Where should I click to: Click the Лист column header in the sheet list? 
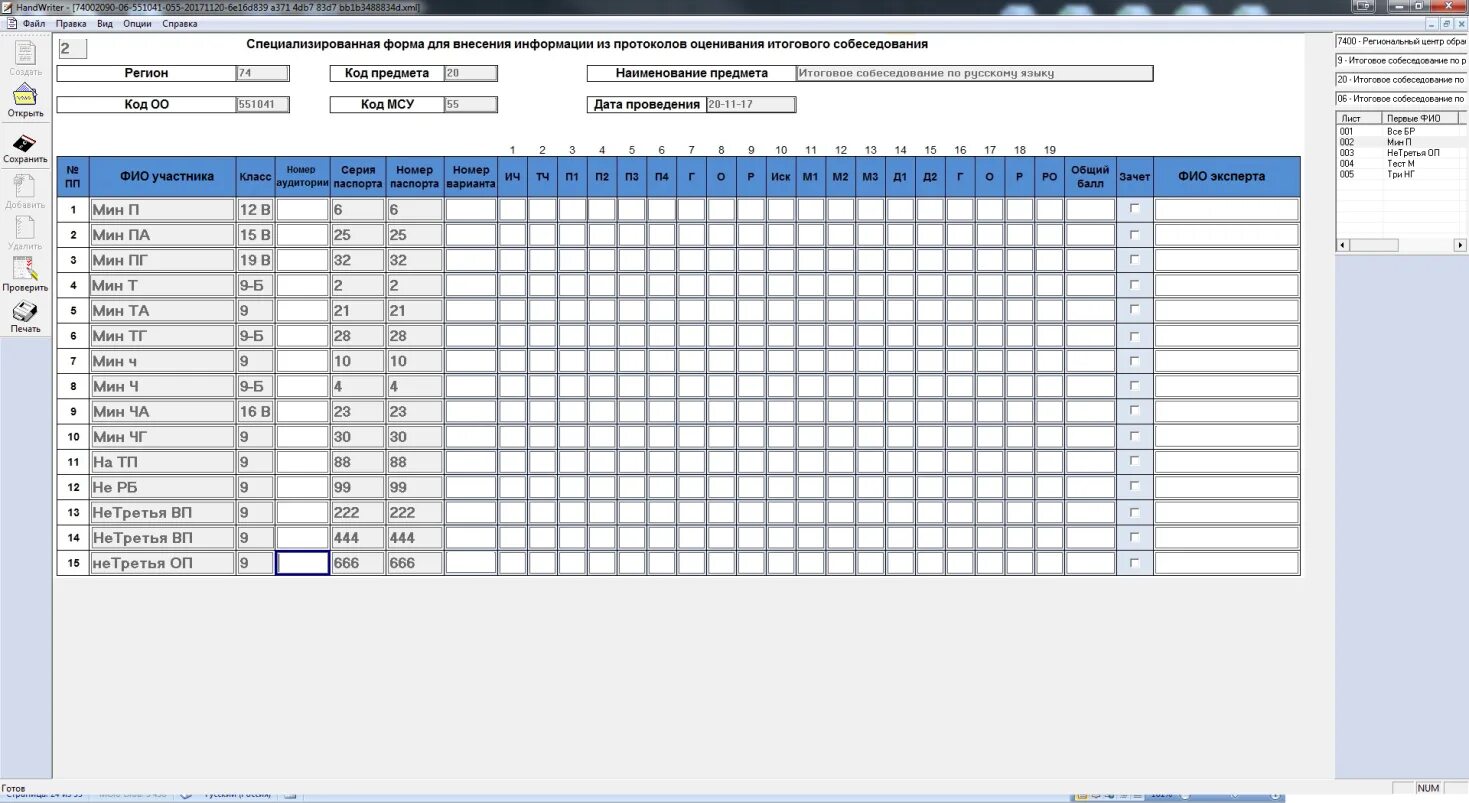(1359, 119)
